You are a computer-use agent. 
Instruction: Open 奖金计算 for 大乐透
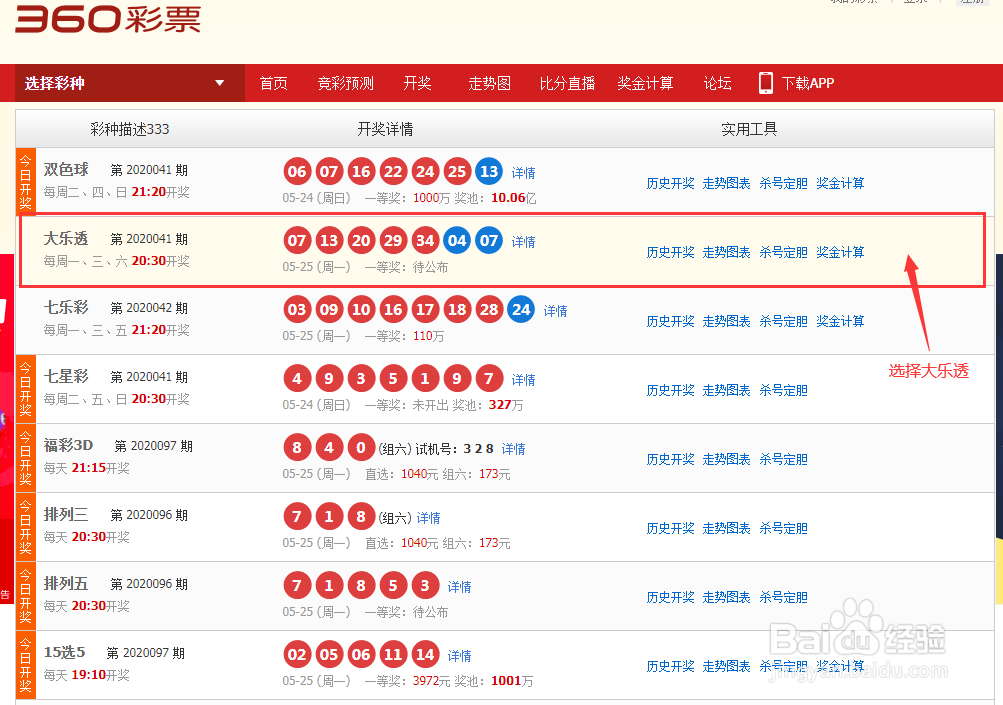tap(841, 253)
